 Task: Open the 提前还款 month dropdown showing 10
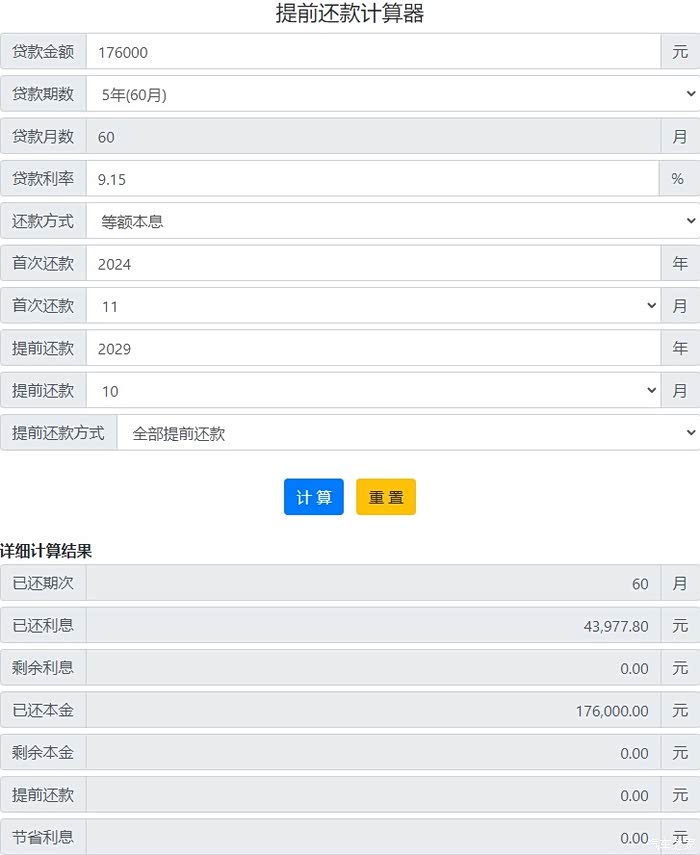pyautogui.click(x=373, y=391)
